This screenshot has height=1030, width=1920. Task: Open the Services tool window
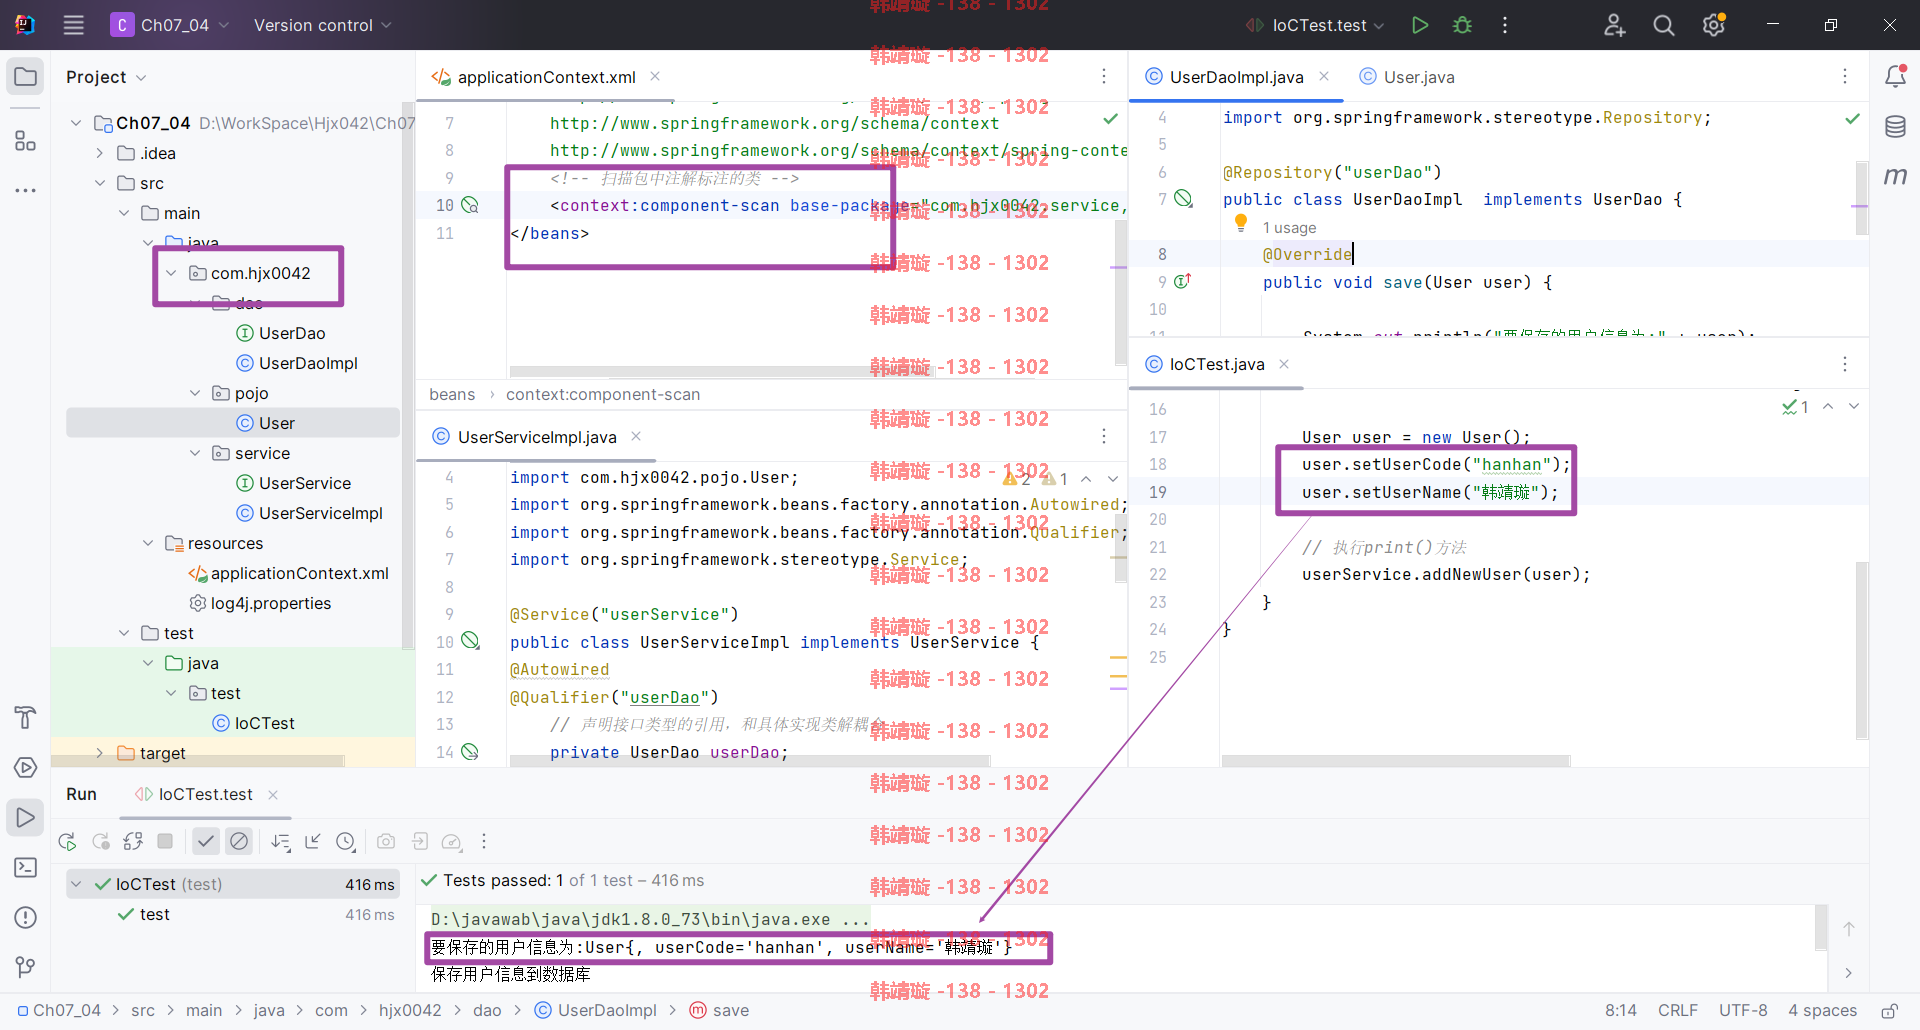tap(25, 767)
